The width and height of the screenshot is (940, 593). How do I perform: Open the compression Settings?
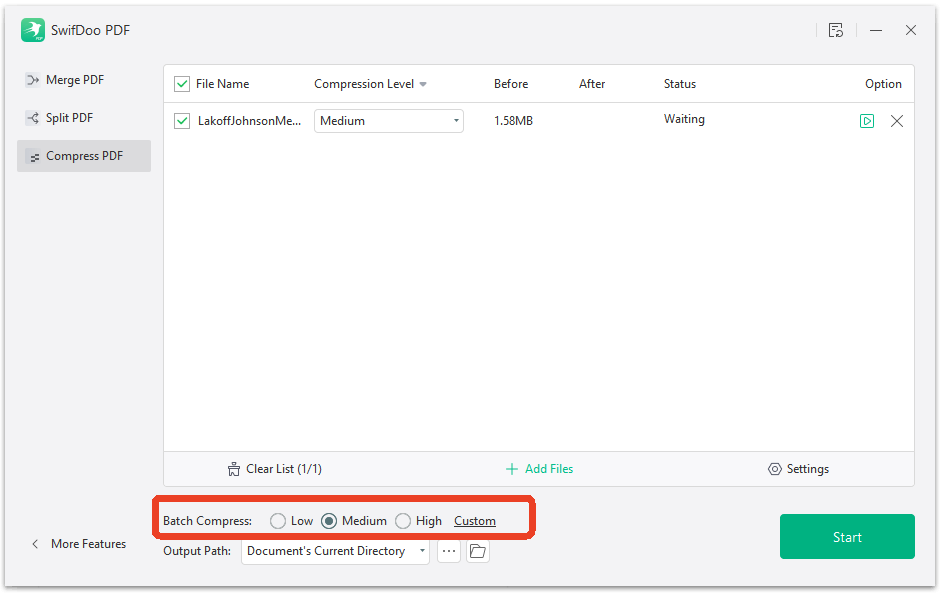799,469
